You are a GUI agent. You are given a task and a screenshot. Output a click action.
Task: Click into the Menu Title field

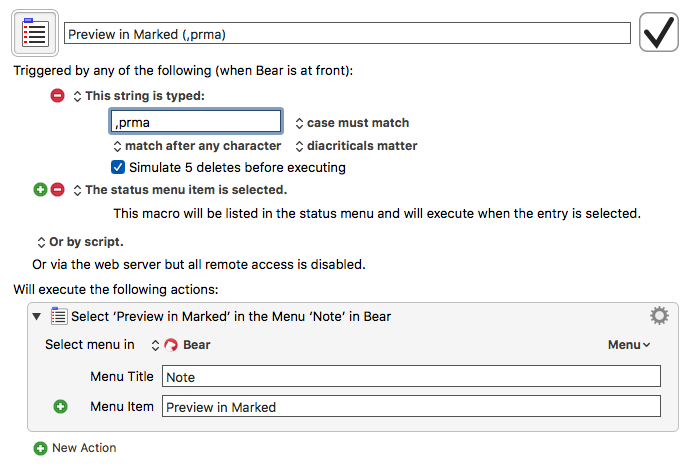(411, 377)
